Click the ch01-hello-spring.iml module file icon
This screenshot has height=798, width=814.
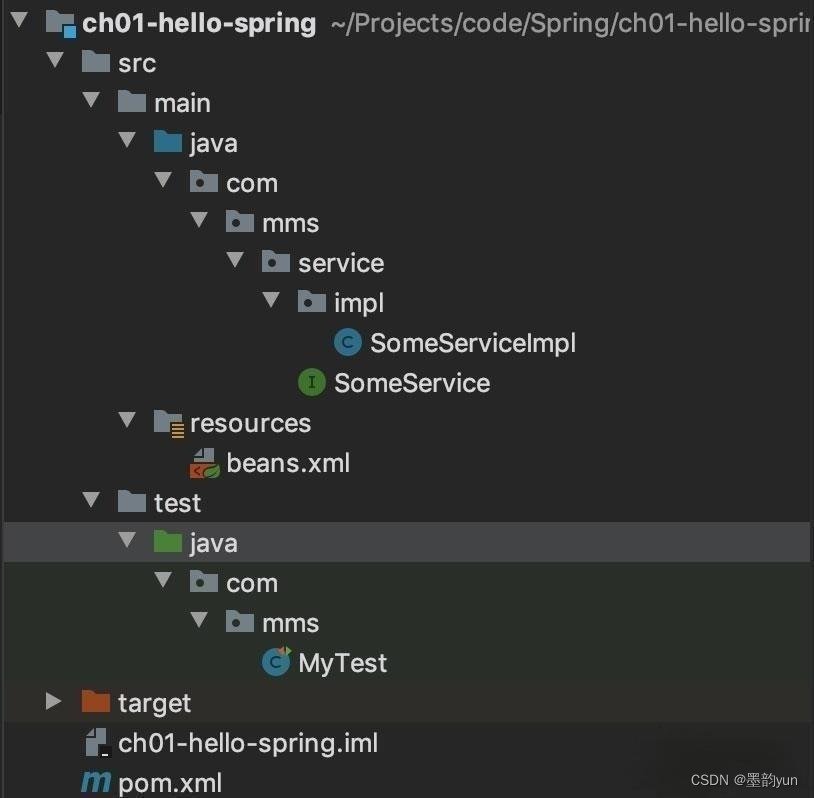95,743
